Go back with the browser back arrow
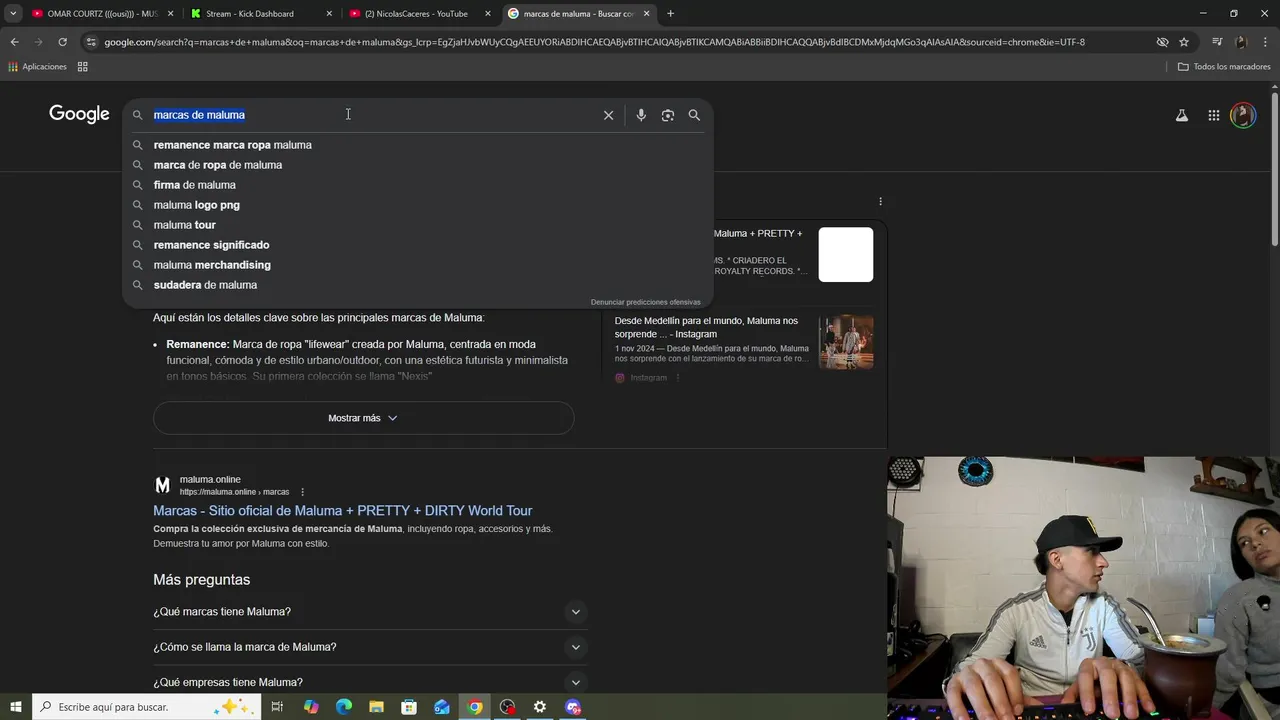 14,42
